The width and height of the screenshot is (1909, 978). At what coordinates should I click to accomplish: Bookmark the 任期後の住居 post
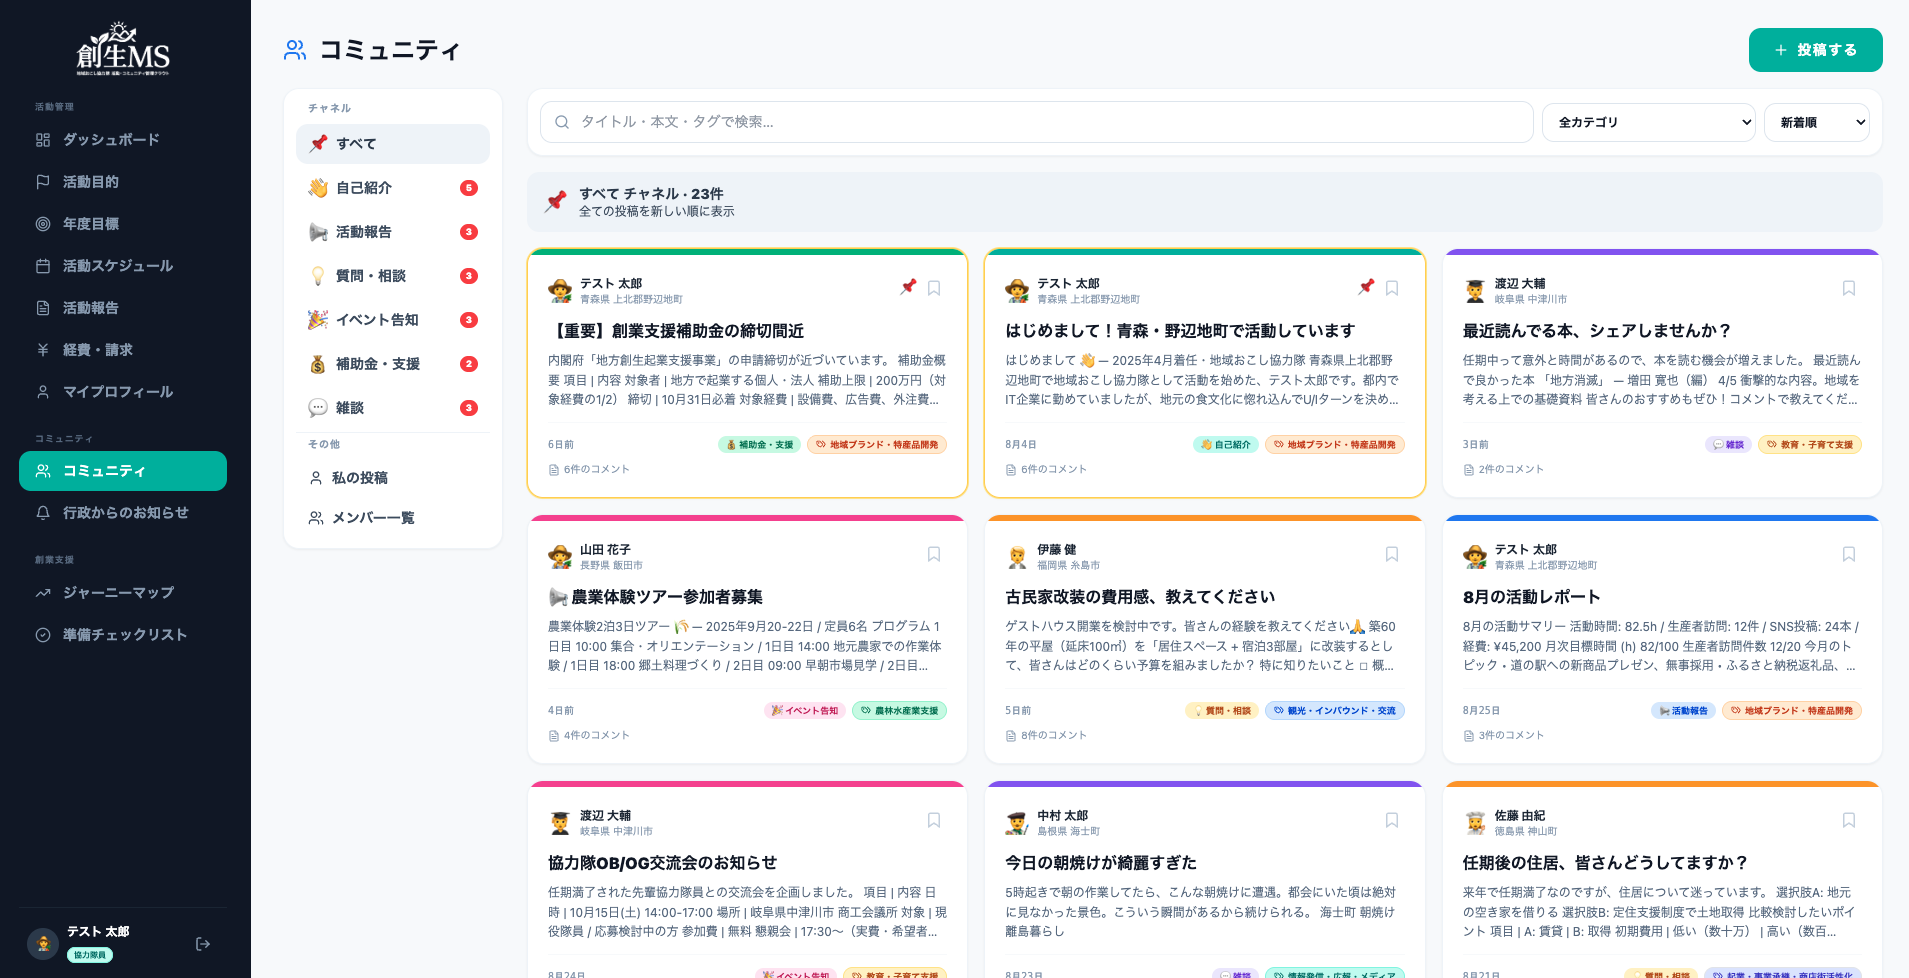pos(1849,820)
